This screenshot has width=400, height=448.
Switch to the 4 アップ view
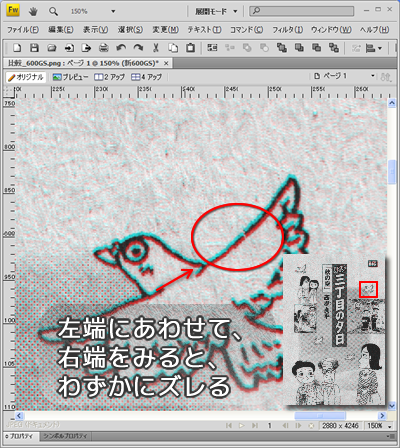click(x=146, y=77)
